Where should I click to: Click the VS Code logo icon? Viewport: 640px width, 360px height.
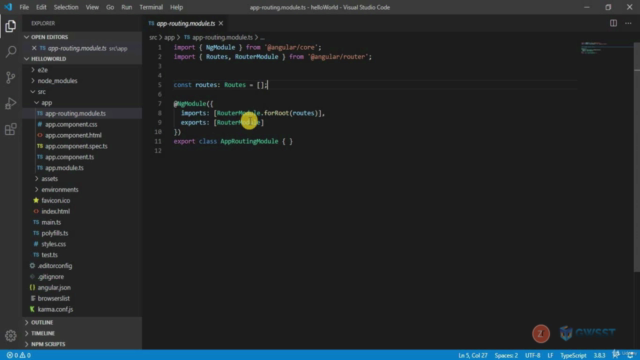8,7
